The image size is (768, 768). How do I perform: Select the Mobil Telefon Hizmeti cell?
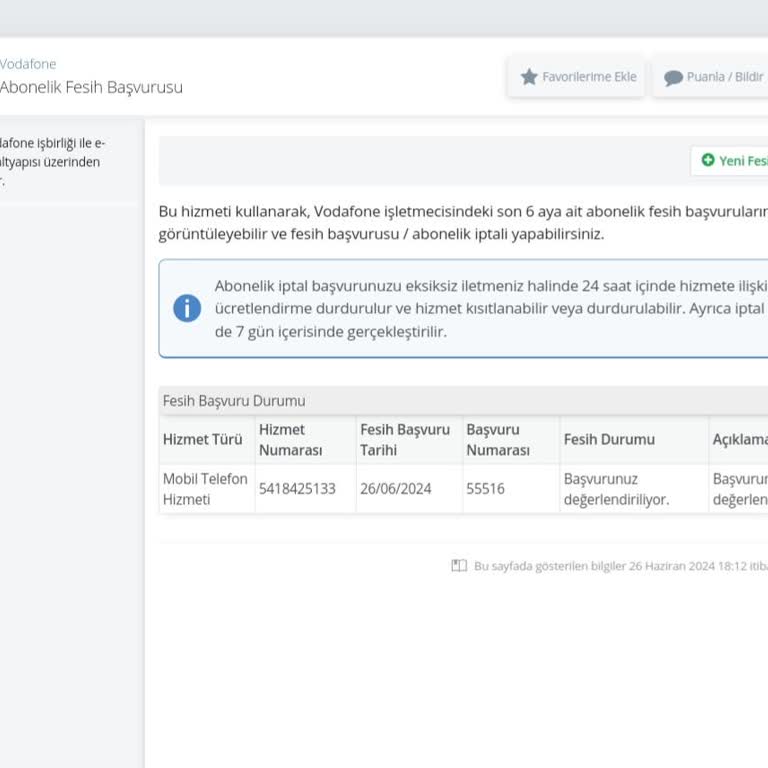pyautogui.click(x=205, y=489)
